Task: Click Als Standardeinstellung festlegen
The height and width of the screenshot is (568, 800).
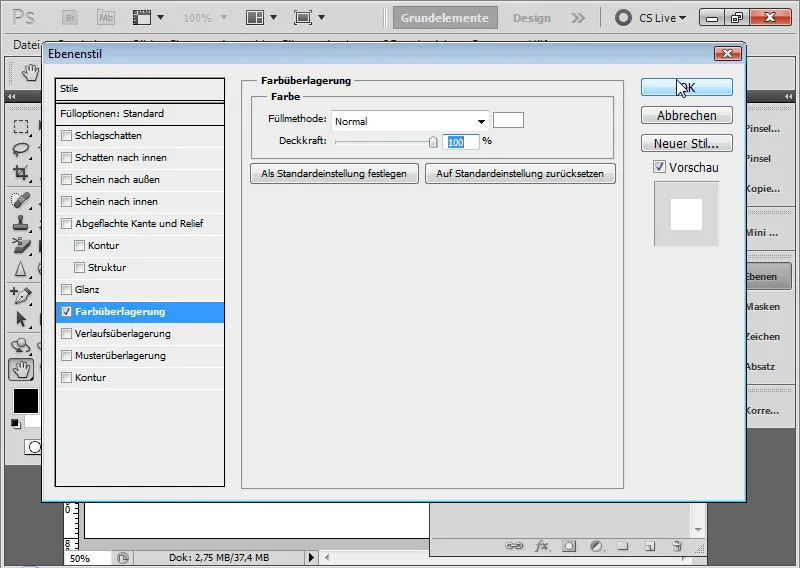Action: pyautogui.click(x=334, y=174)
